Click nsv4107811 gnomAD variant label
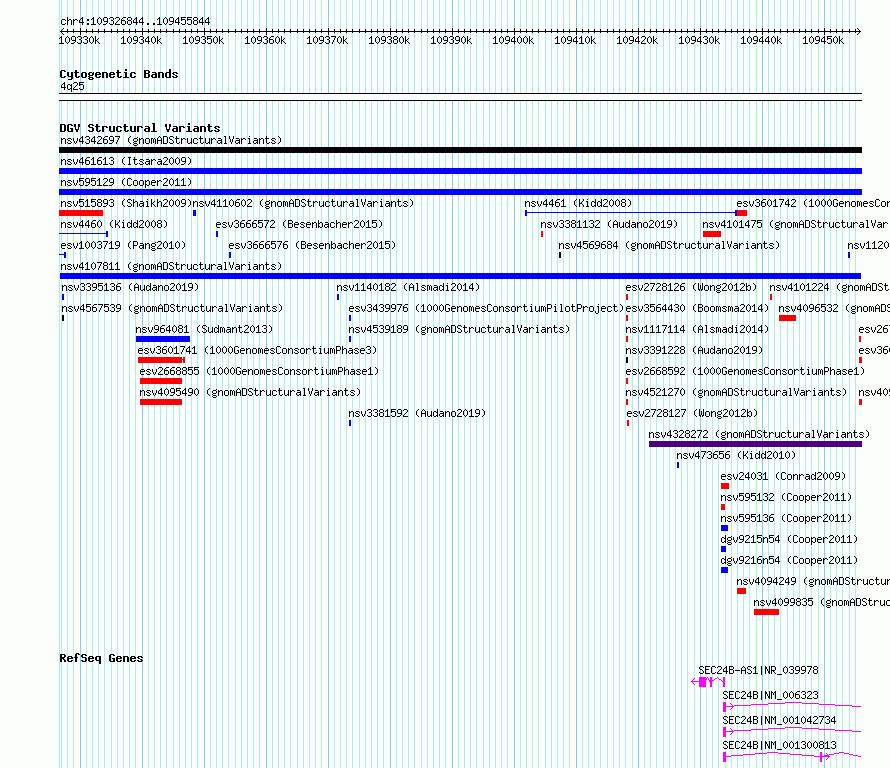The image size is (890, 768). 171,266
